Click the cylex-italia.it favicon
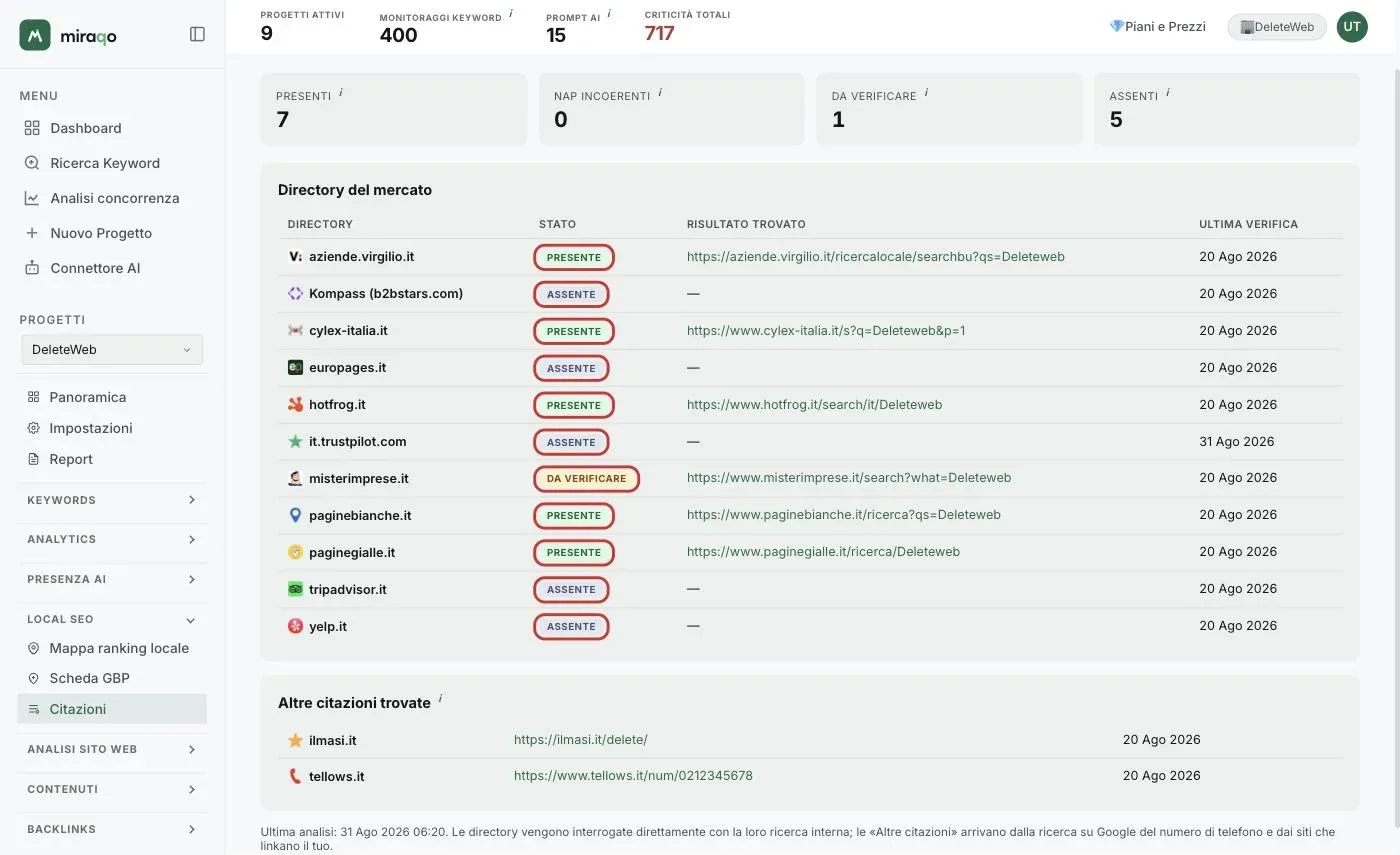Viewport: 1400px width, 855px height. point(295,331)
